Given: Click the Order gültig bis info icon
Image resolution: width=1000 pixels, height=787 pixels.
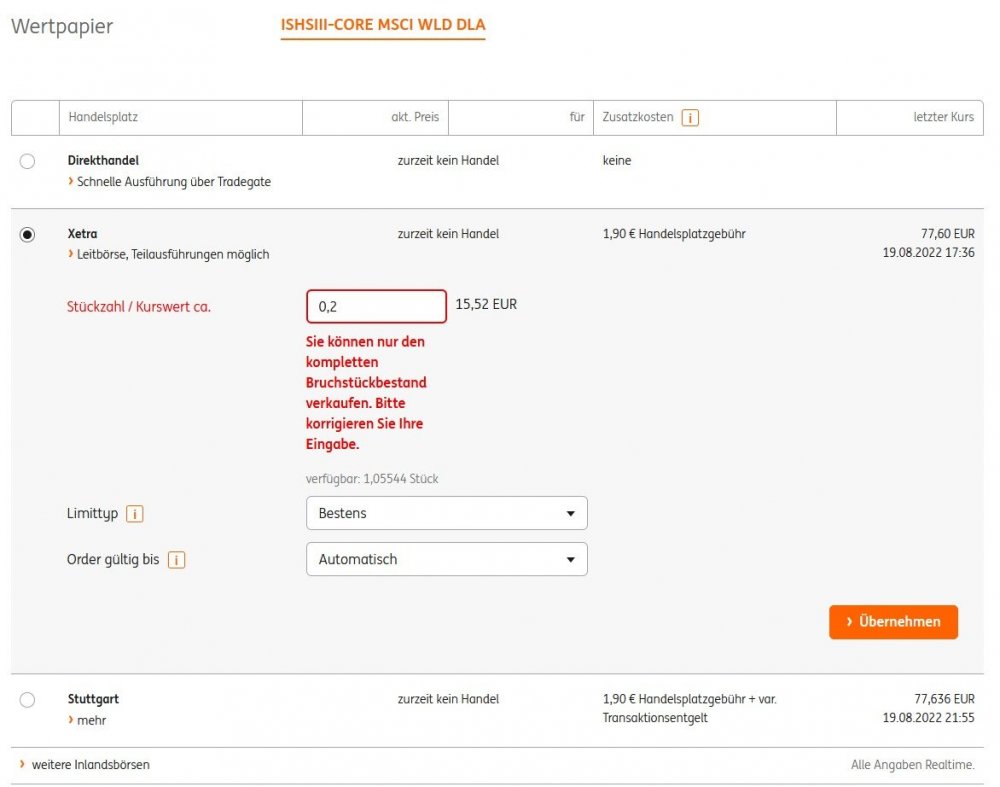Looking at the screenshot, I should [177, 560].
